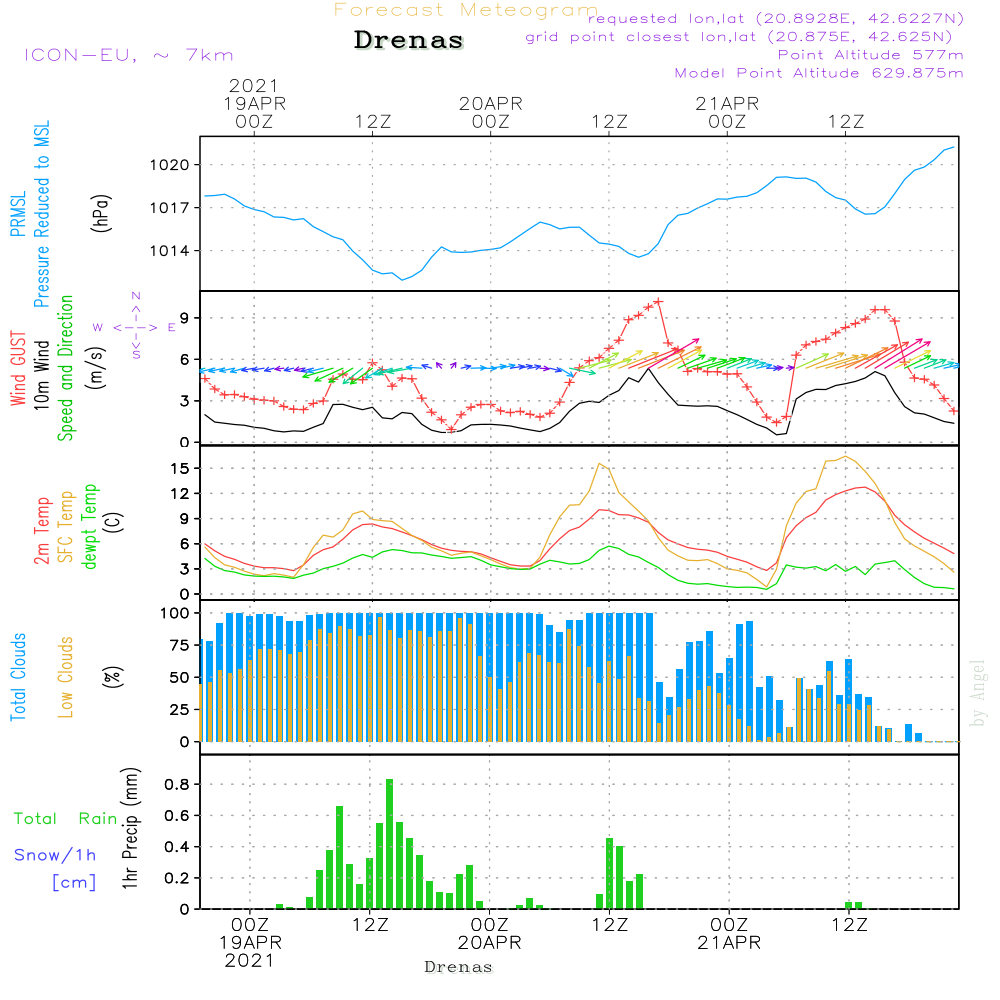
Task: Select the "Point Altitude 577m" text
Action: (871, 55)
